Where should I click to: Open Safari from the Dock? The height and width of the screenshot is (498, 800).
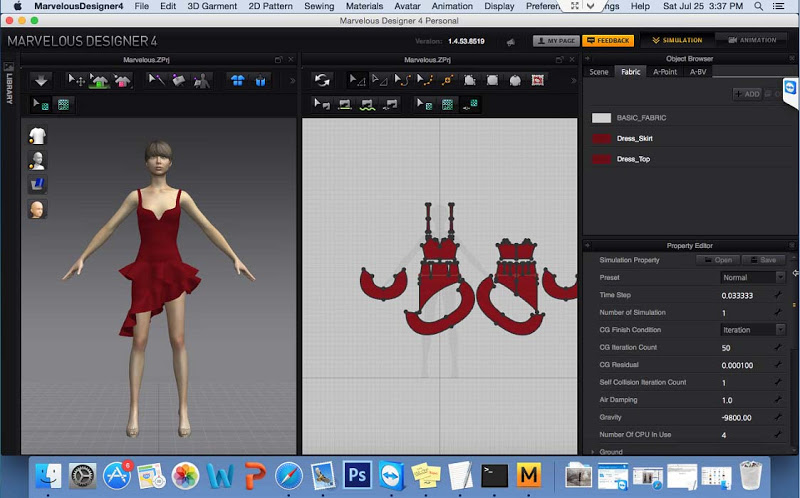coord(288,476)
